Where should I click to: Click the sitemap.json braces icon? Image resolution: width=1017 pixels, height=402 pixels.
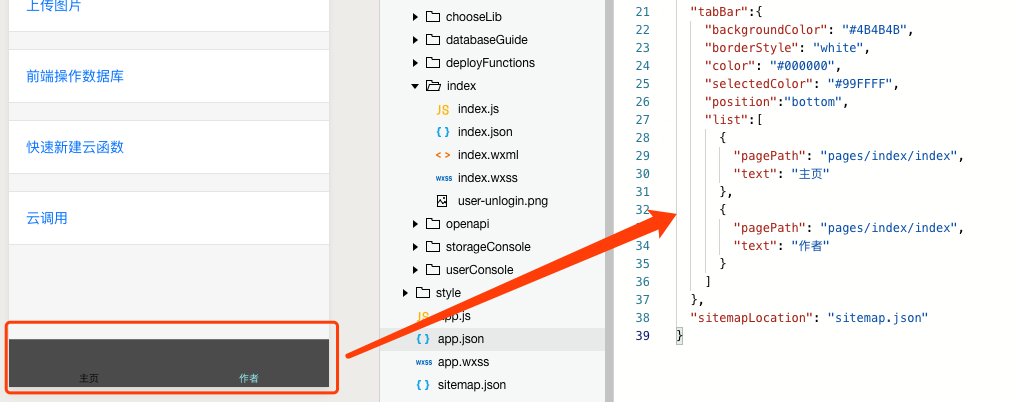pyautogui.click(x=423, y=385)
